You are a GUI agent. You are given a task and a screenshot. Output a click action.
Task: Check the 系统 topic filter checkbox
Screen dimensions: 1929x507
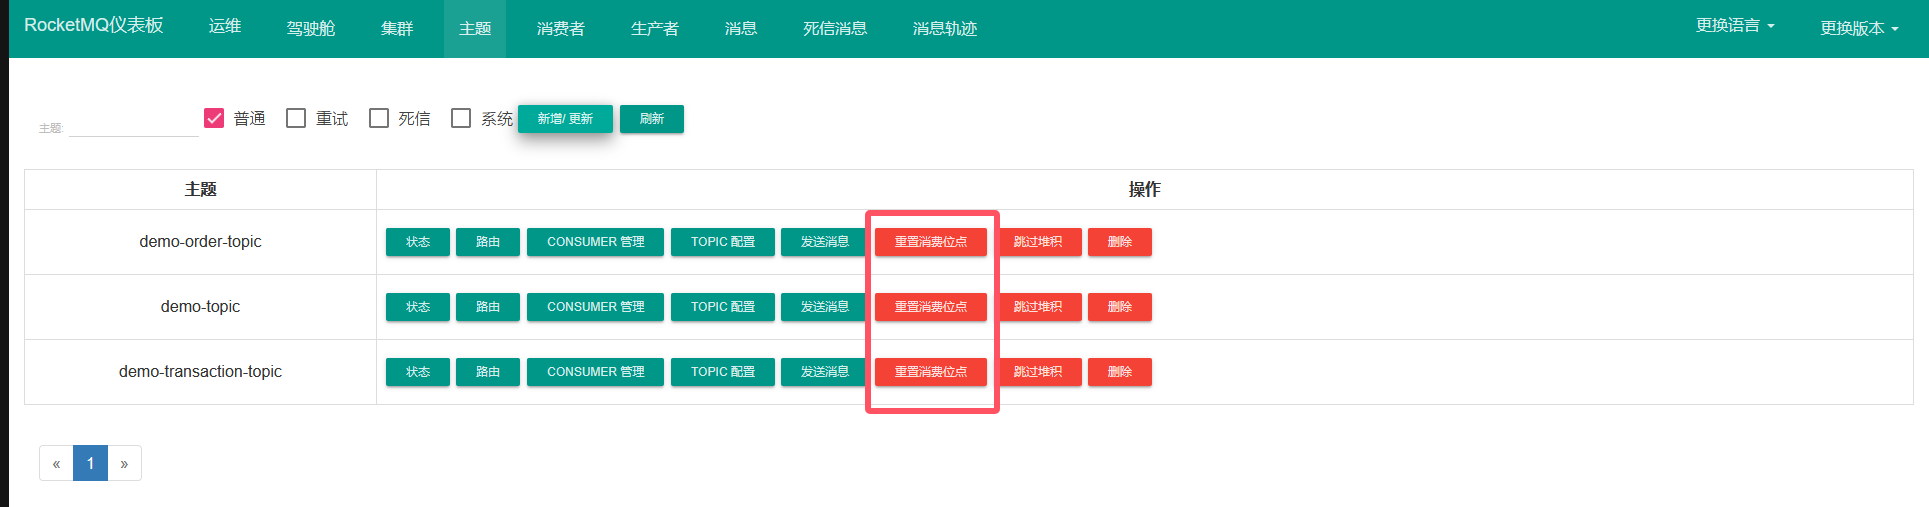[x=461, y=118]
